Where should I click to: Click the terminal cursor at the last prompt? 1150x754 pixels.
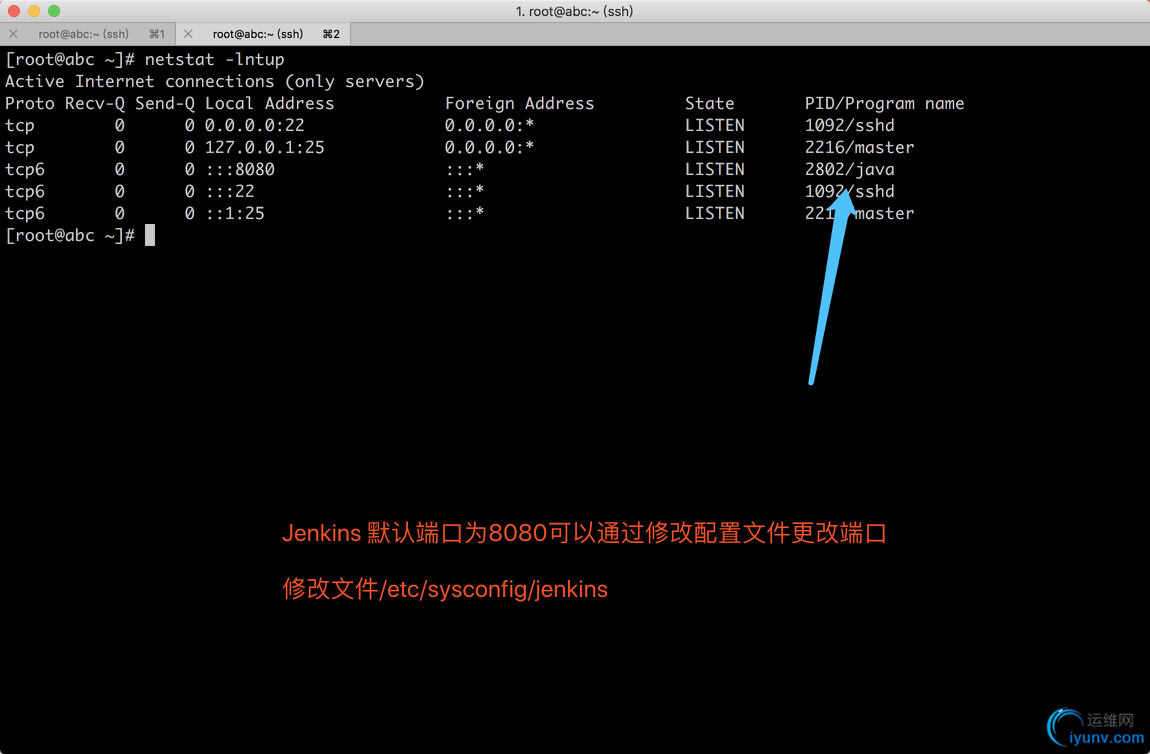[150, 235]
